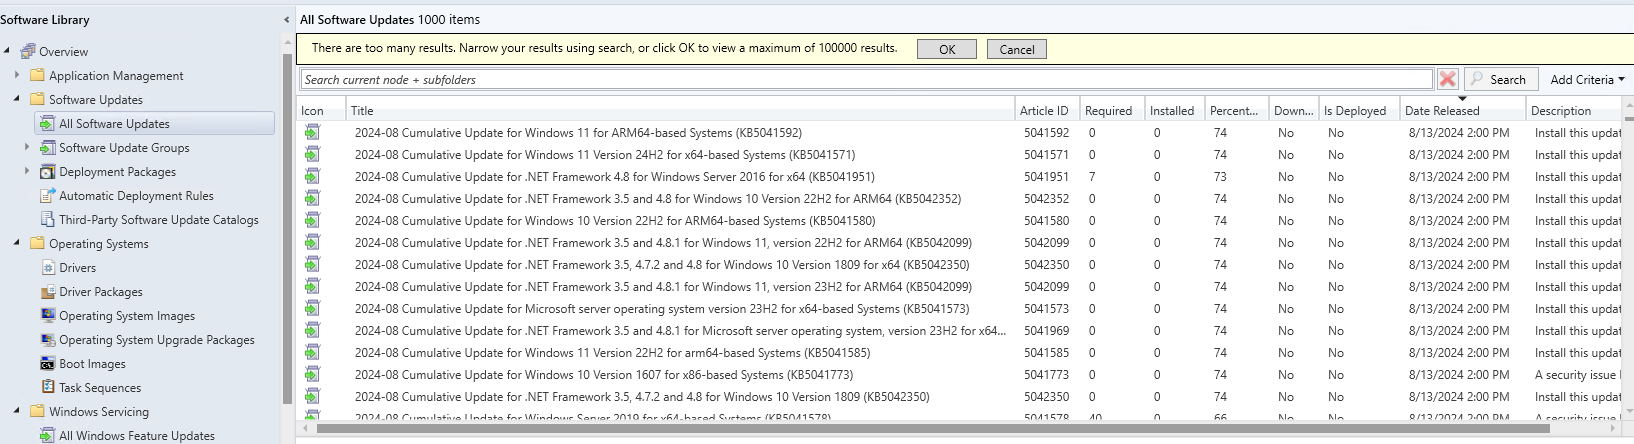Click the search current node input field
Image resolution: width=1634 pixels, height=444 pixels.
point(866,79)
